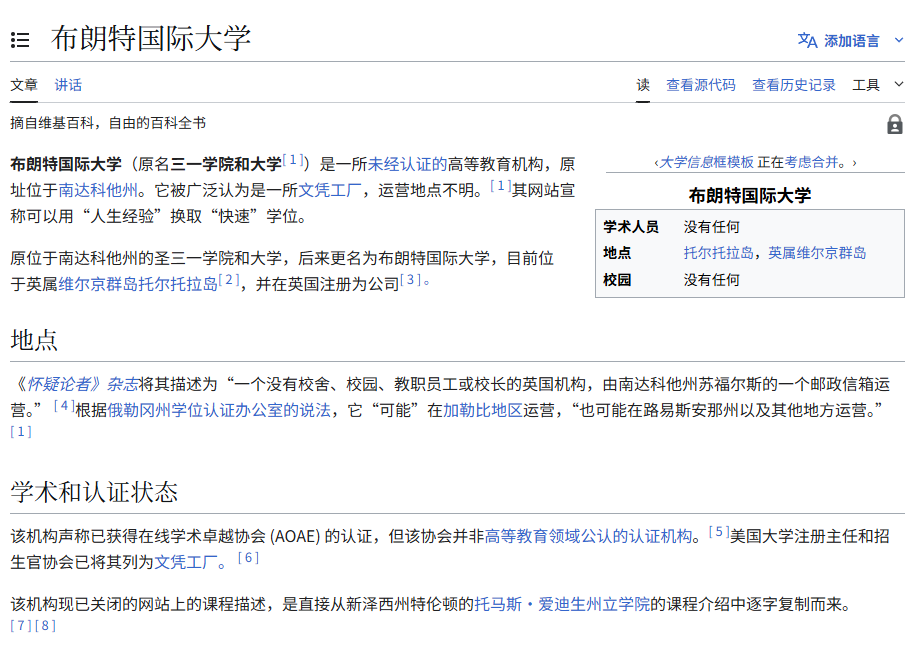The image size is (918, 663).
Task: Open the 查看源代码 tab
Action: click(x=700, y=85)
